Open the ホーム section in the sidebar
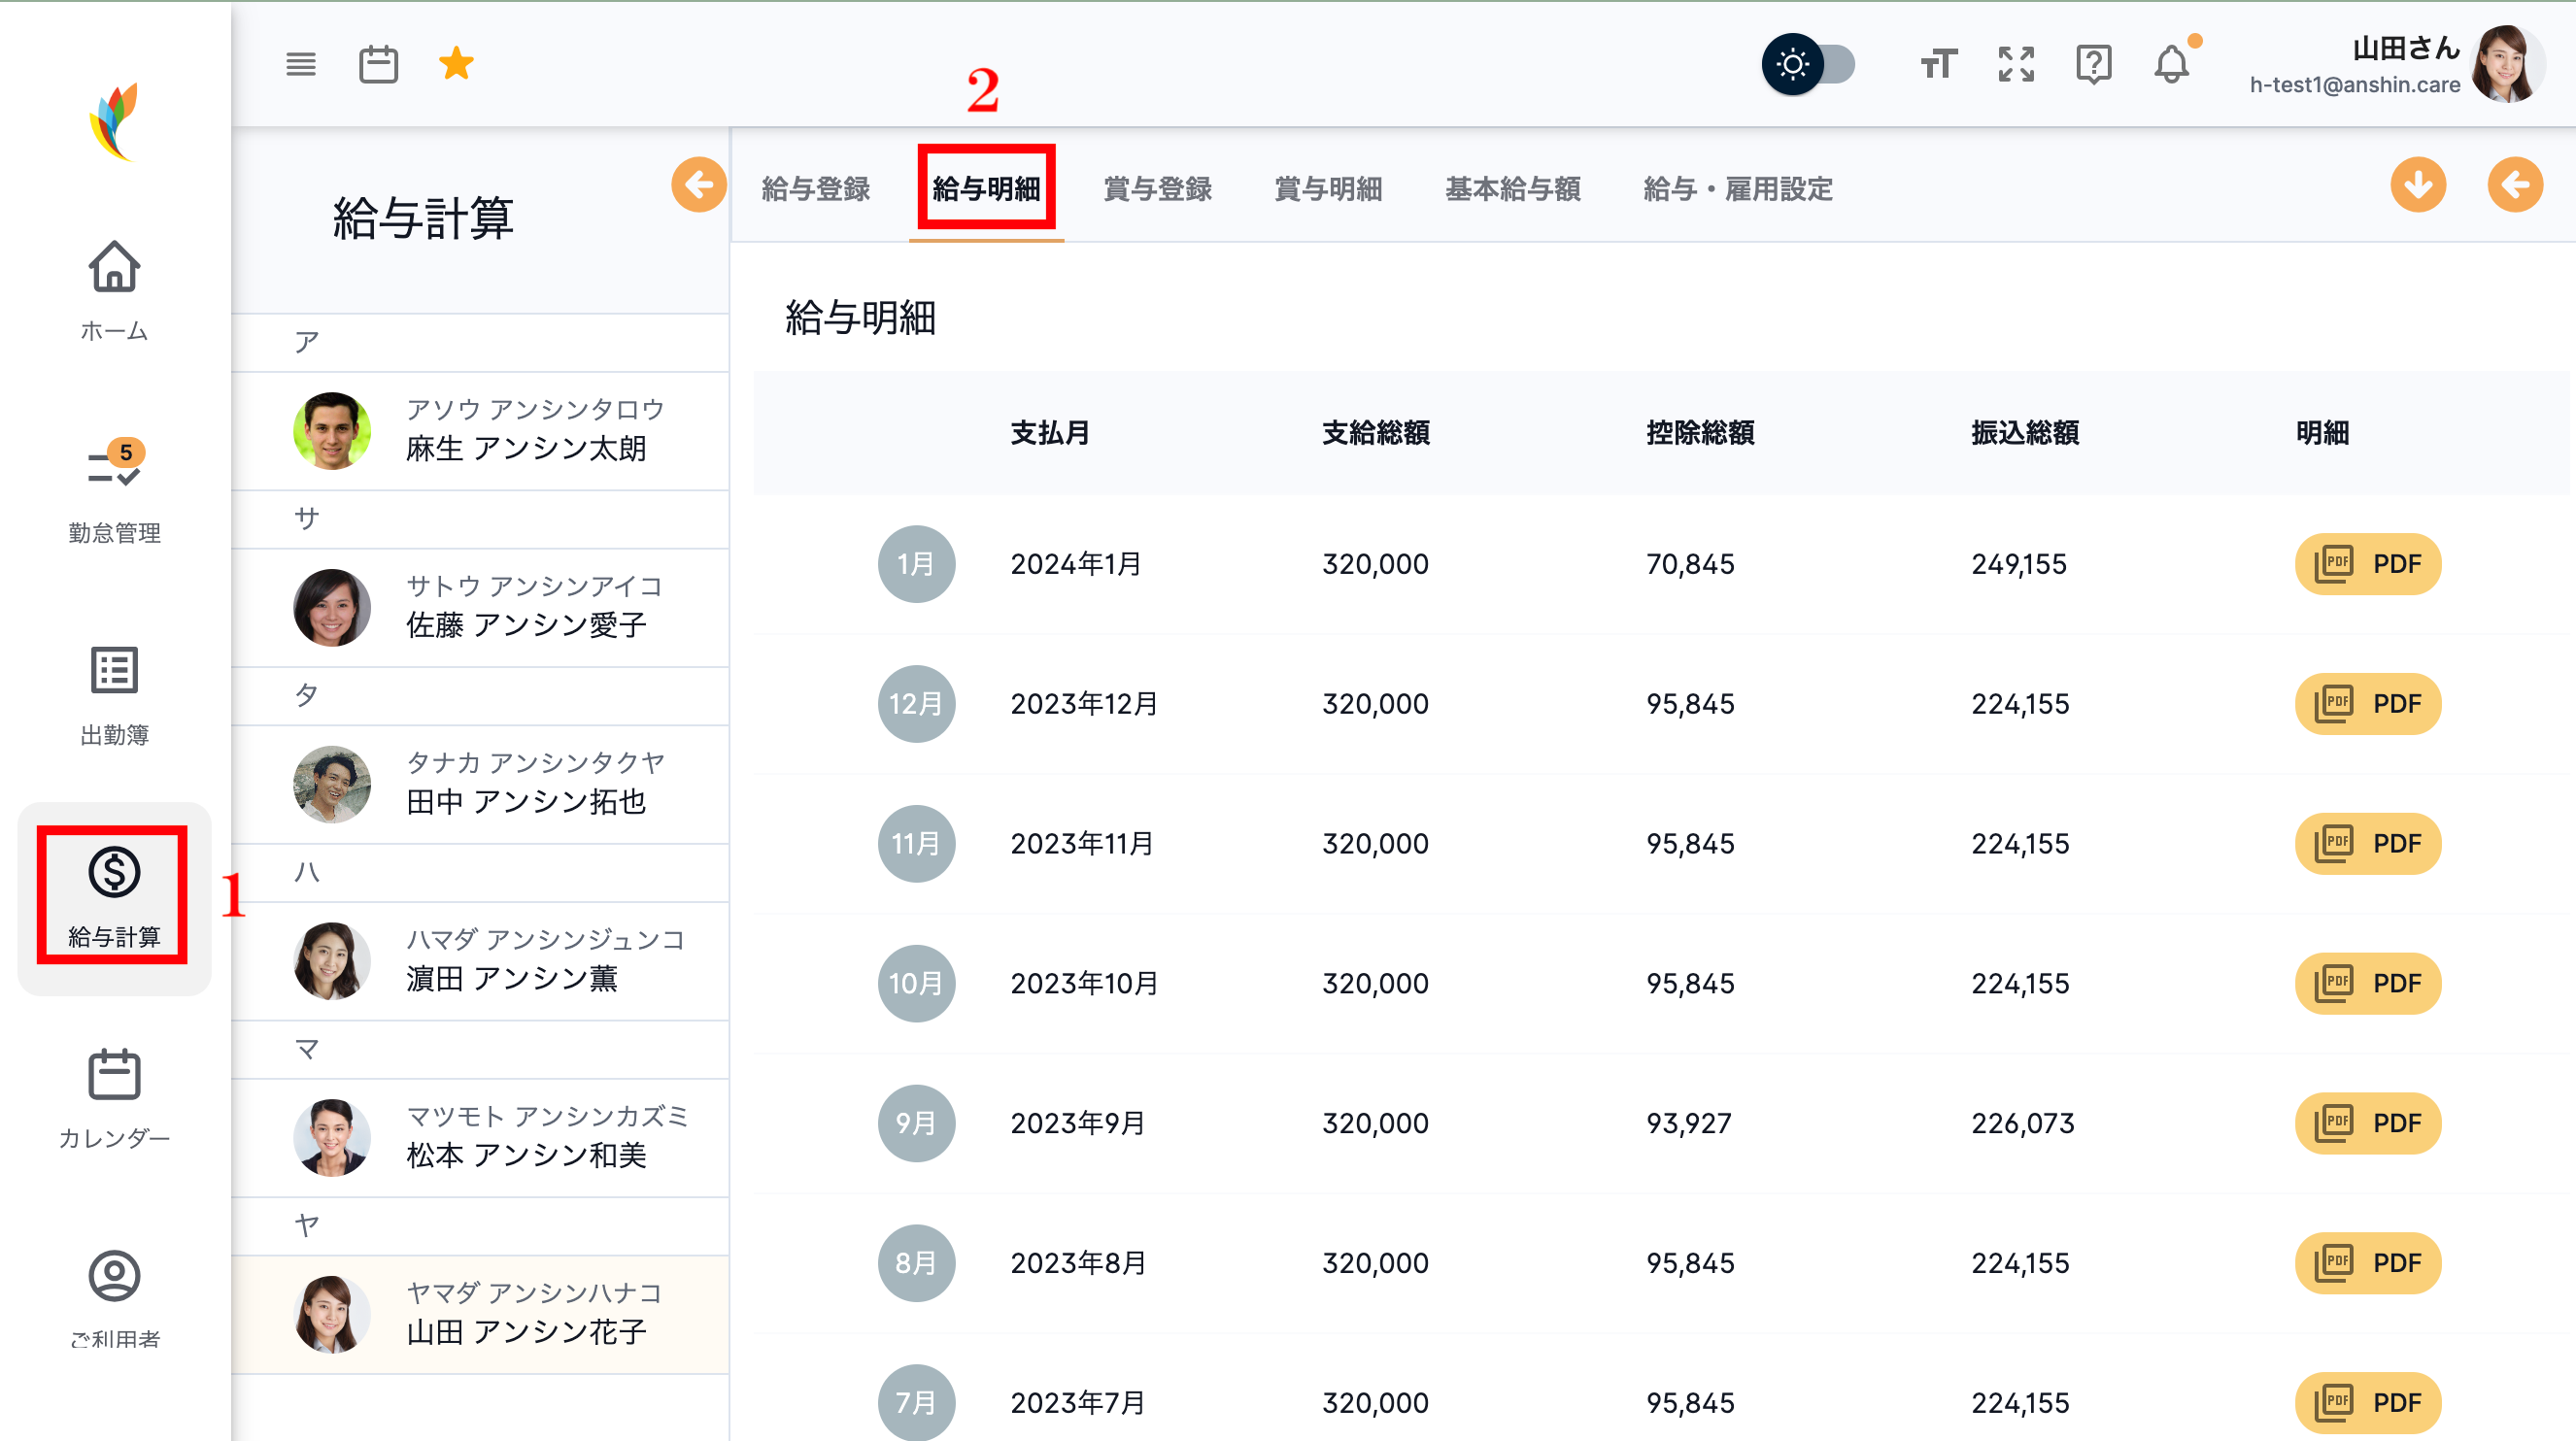The width and height of the screenshot is (2576, 1441). [x=114, y=292]
